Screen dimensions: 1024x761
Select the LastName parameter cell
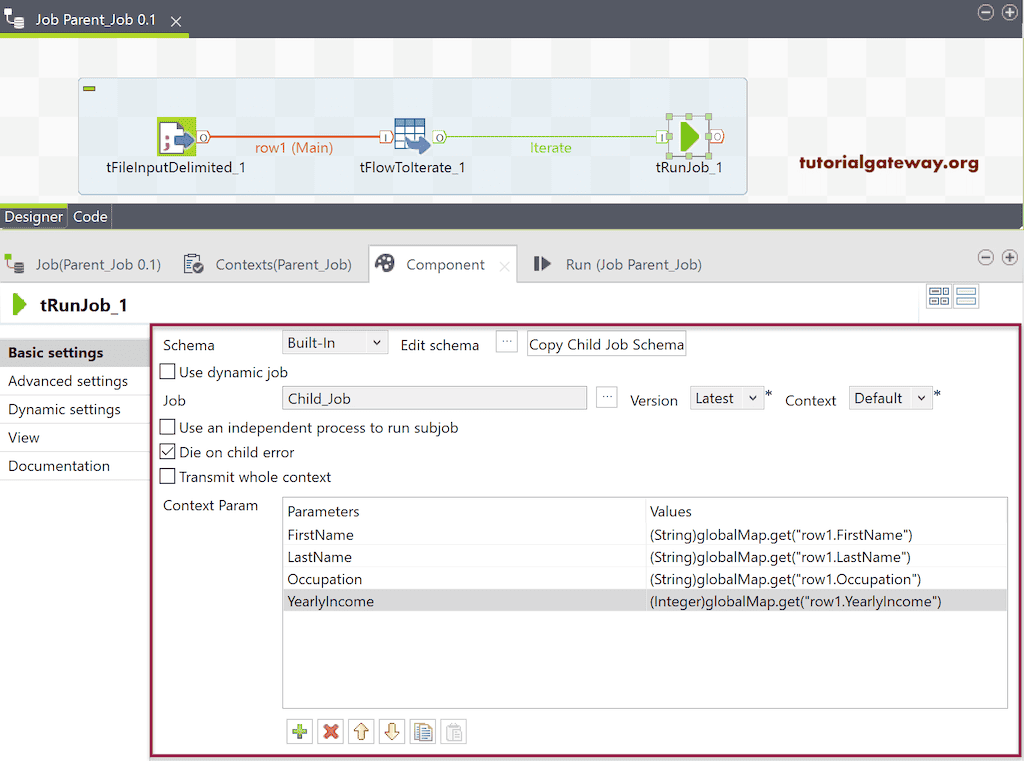(x=464, y=557)
